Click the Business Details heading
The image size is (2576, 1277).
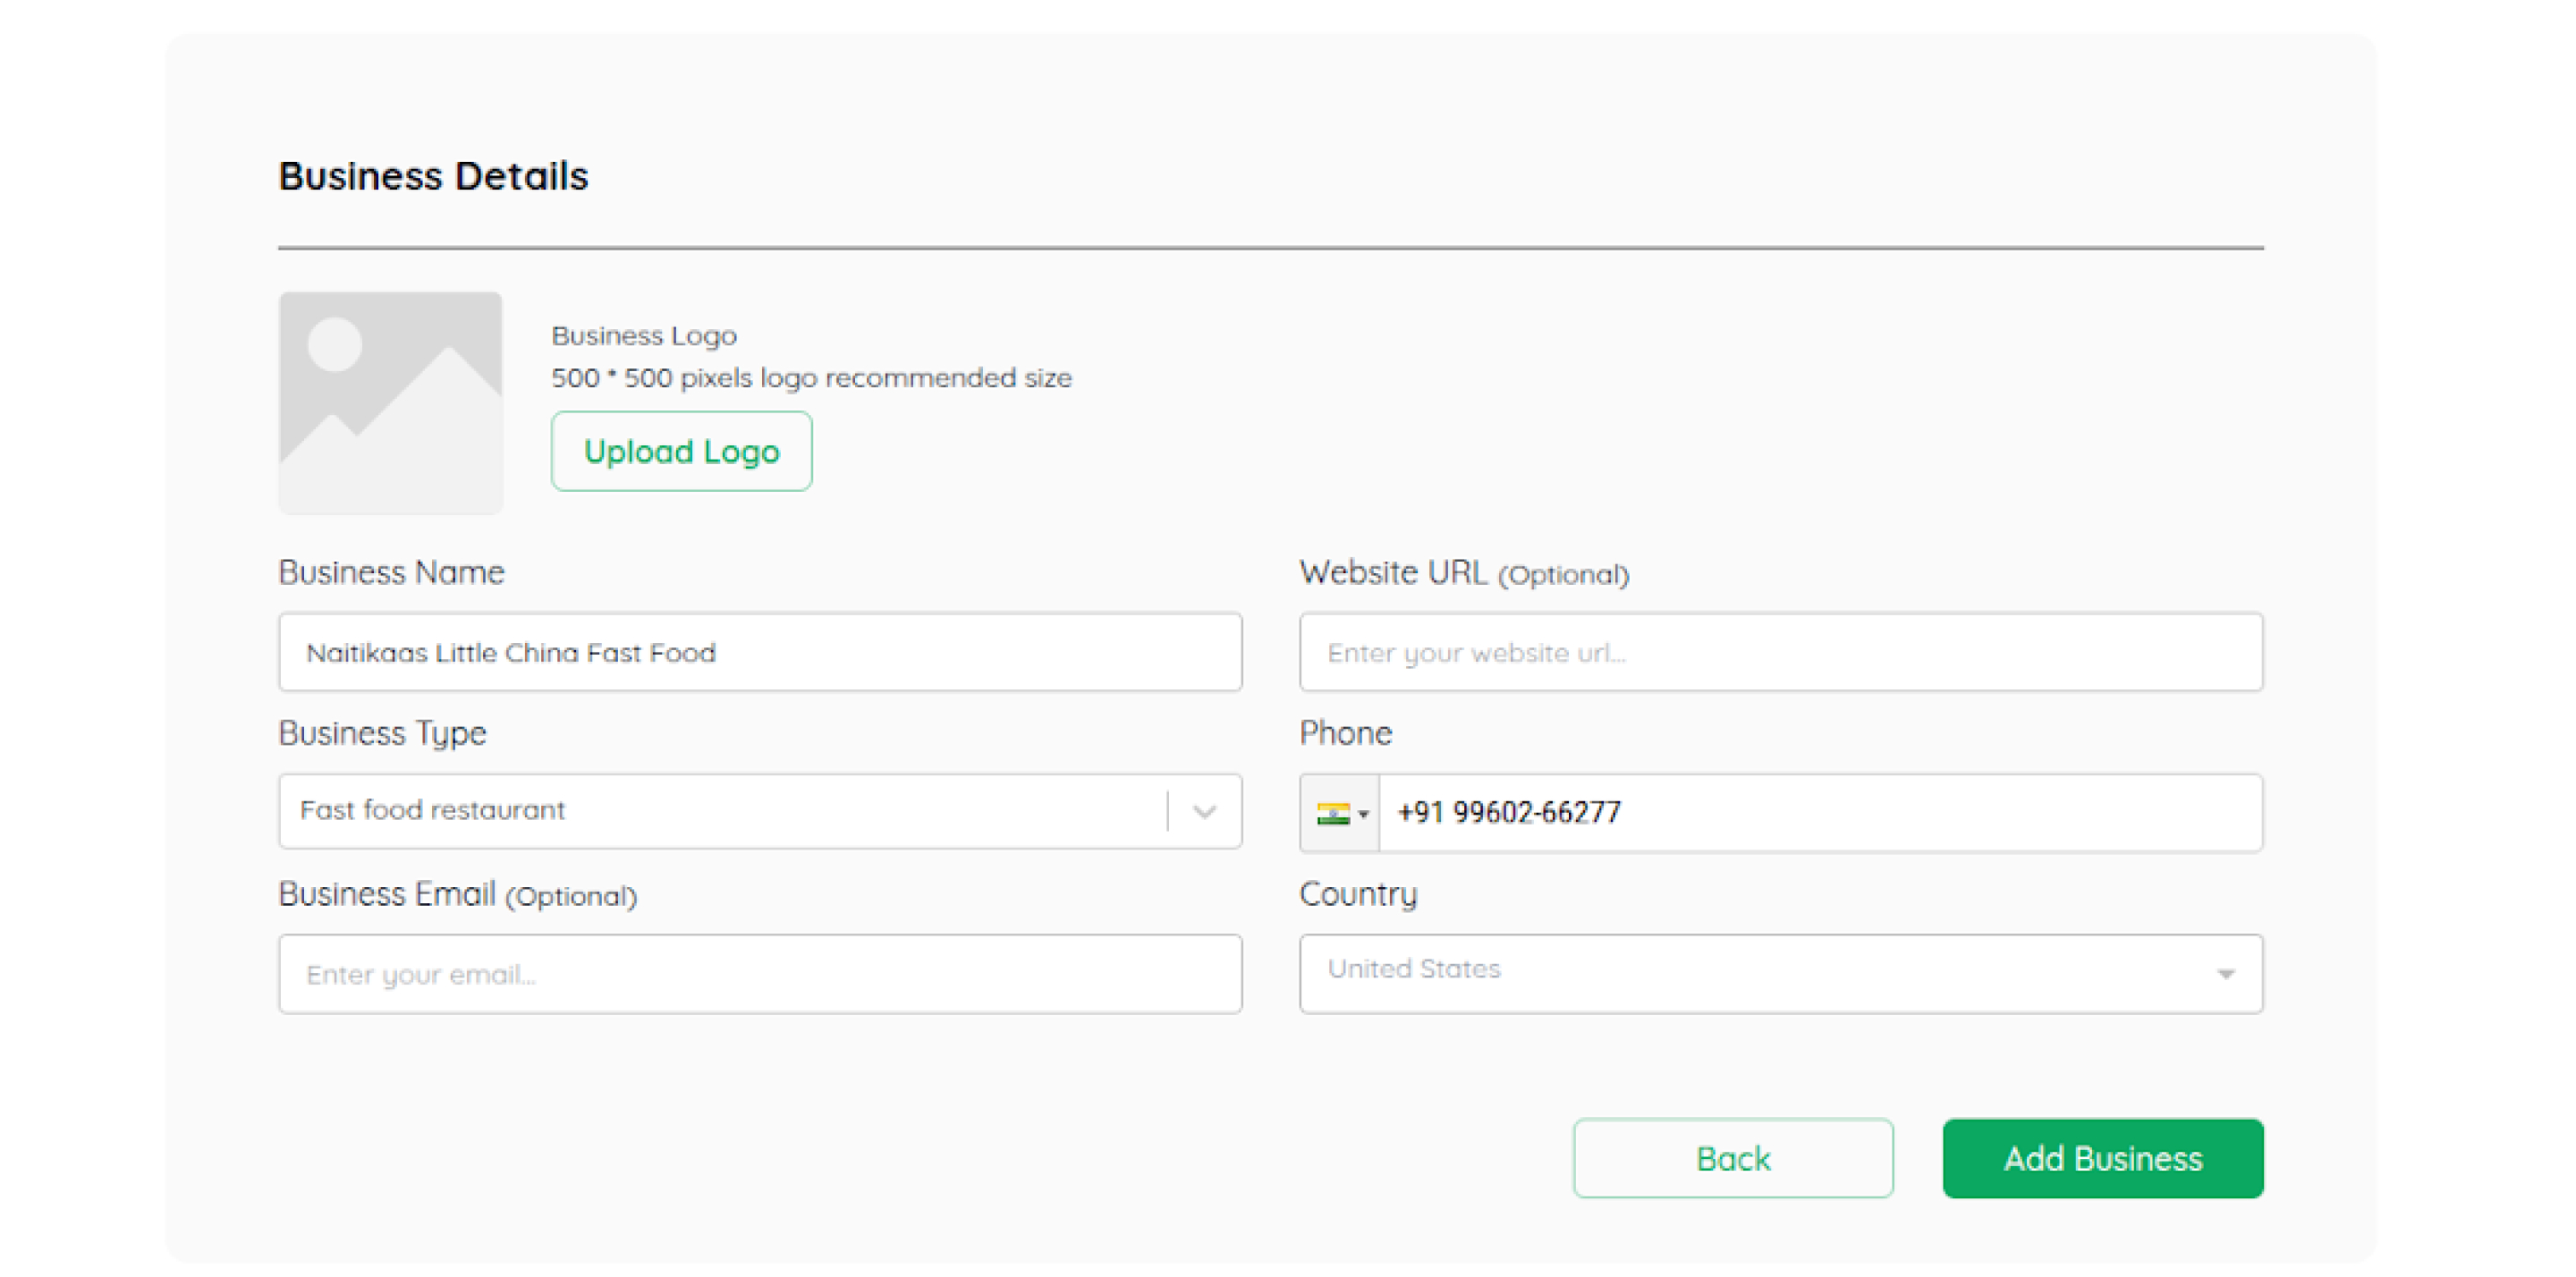pyautogui.click(x=433, y=176)
